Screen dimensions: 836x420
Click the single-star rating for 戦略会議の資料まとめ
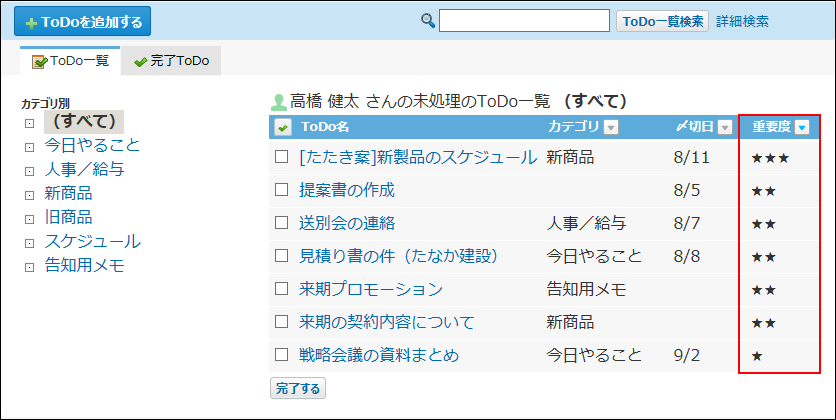757,356
